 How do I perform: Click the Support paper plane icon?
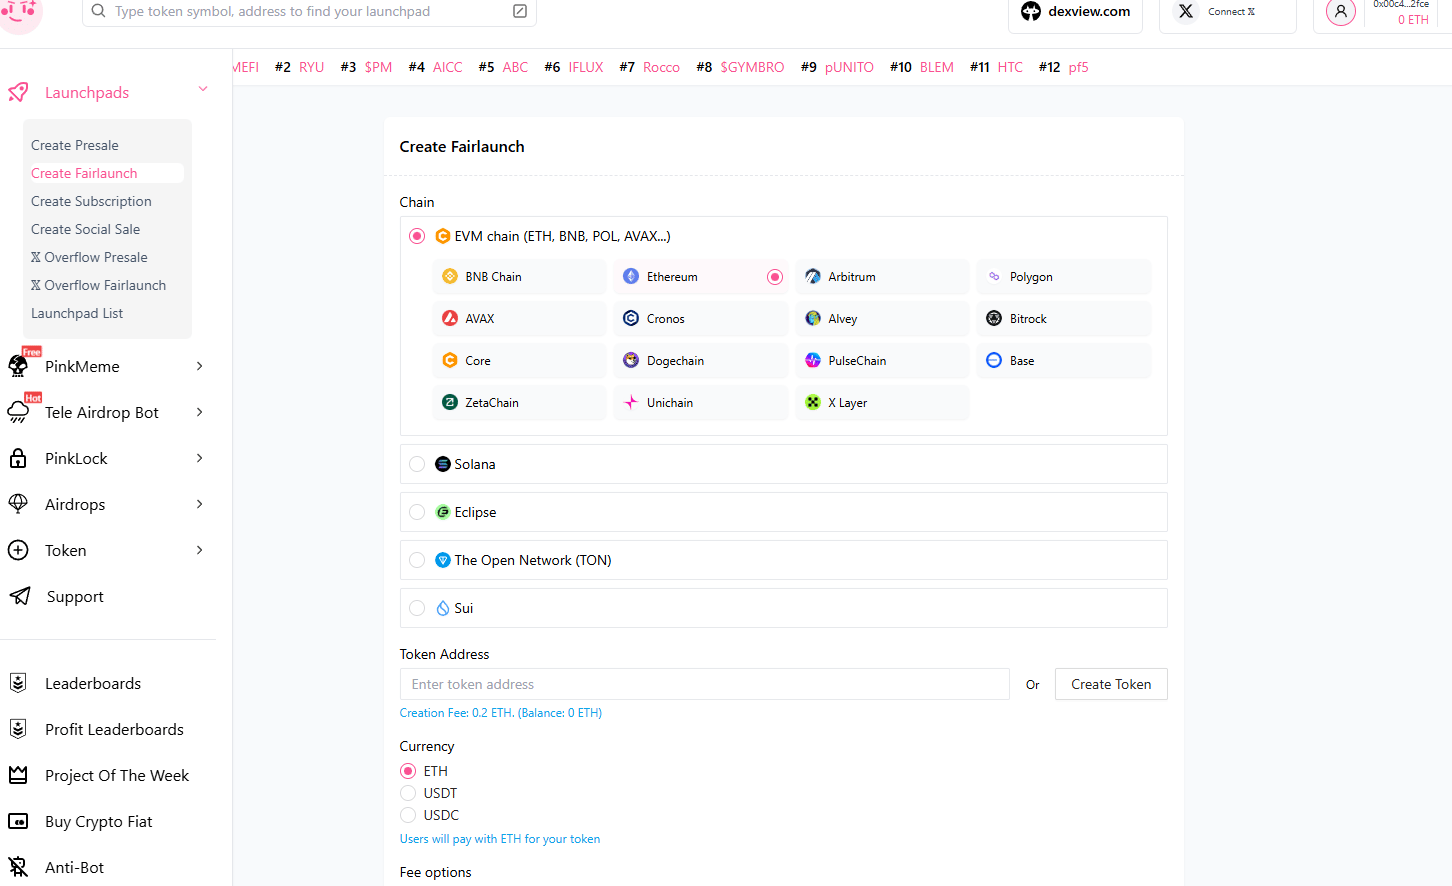[x=20, y=596]
